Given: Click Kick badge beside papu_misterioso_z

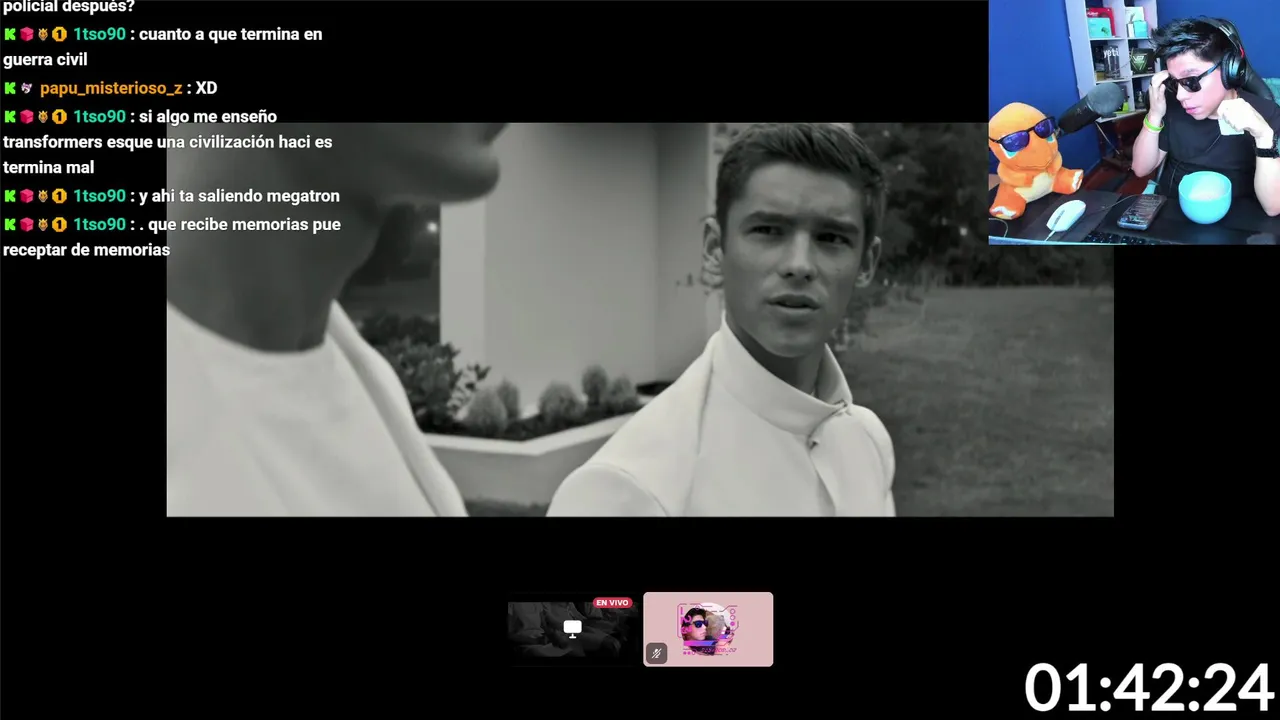Looking at the screenshot, I should pyautogui.click(x=10, y=88).
